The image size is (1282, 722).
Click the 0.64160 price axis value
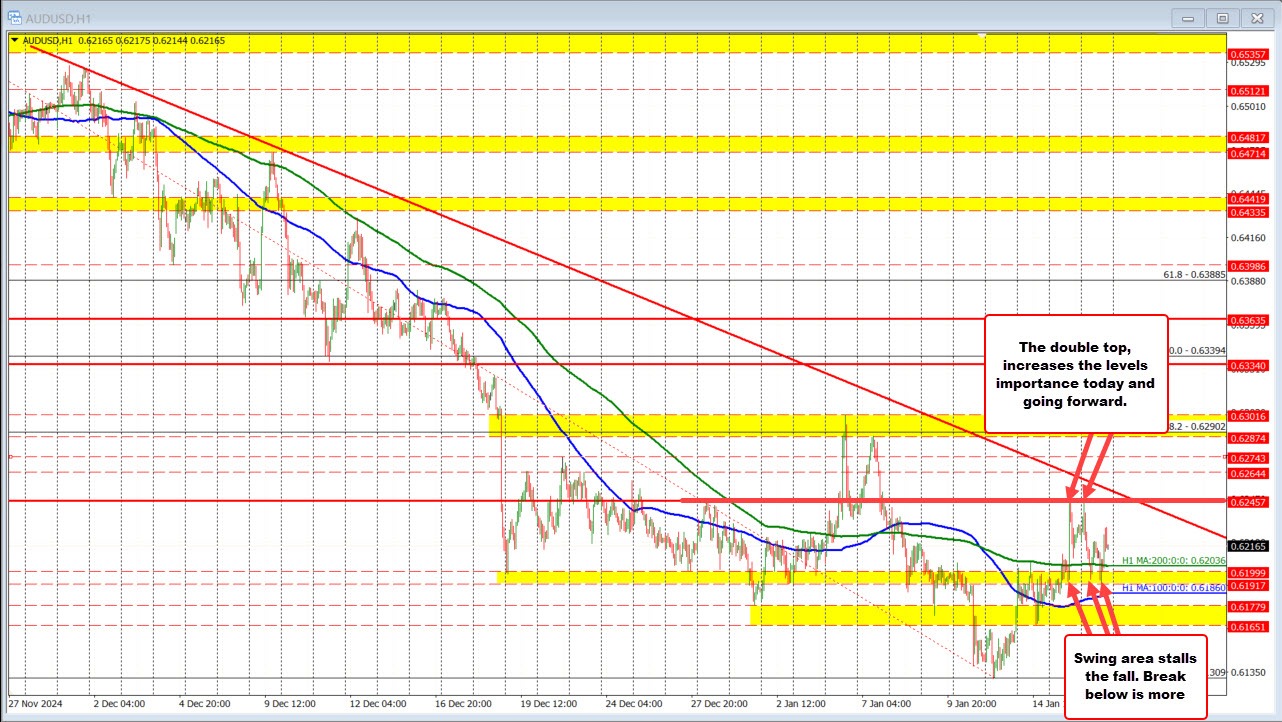point(1250,238)
